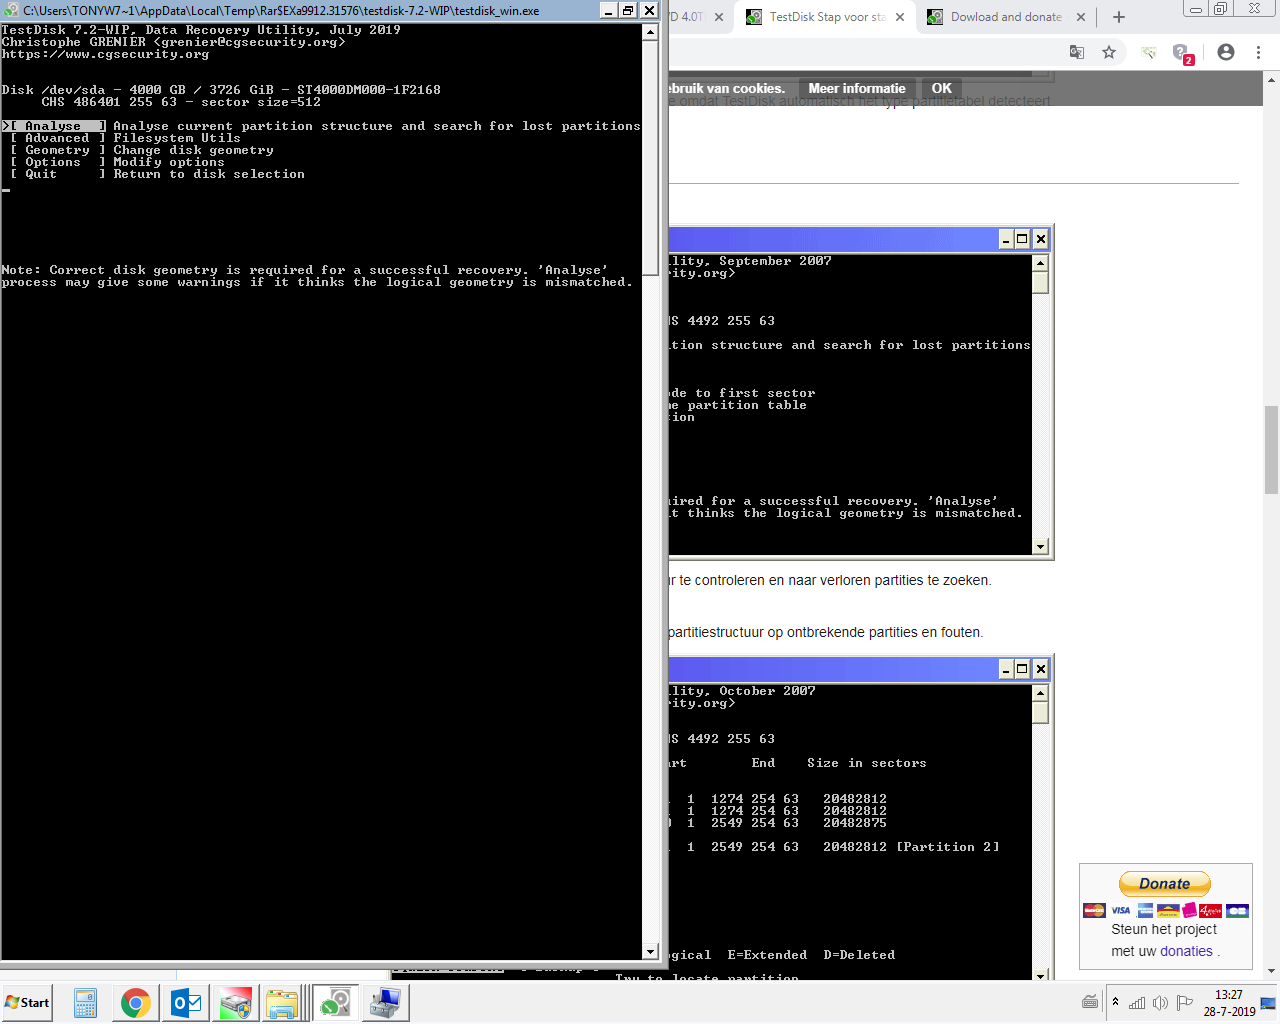The height and width of the screenshot is (1024, 1280).
Task: Open the Action Center flag tray icon
Action: pos(1185,1003)
